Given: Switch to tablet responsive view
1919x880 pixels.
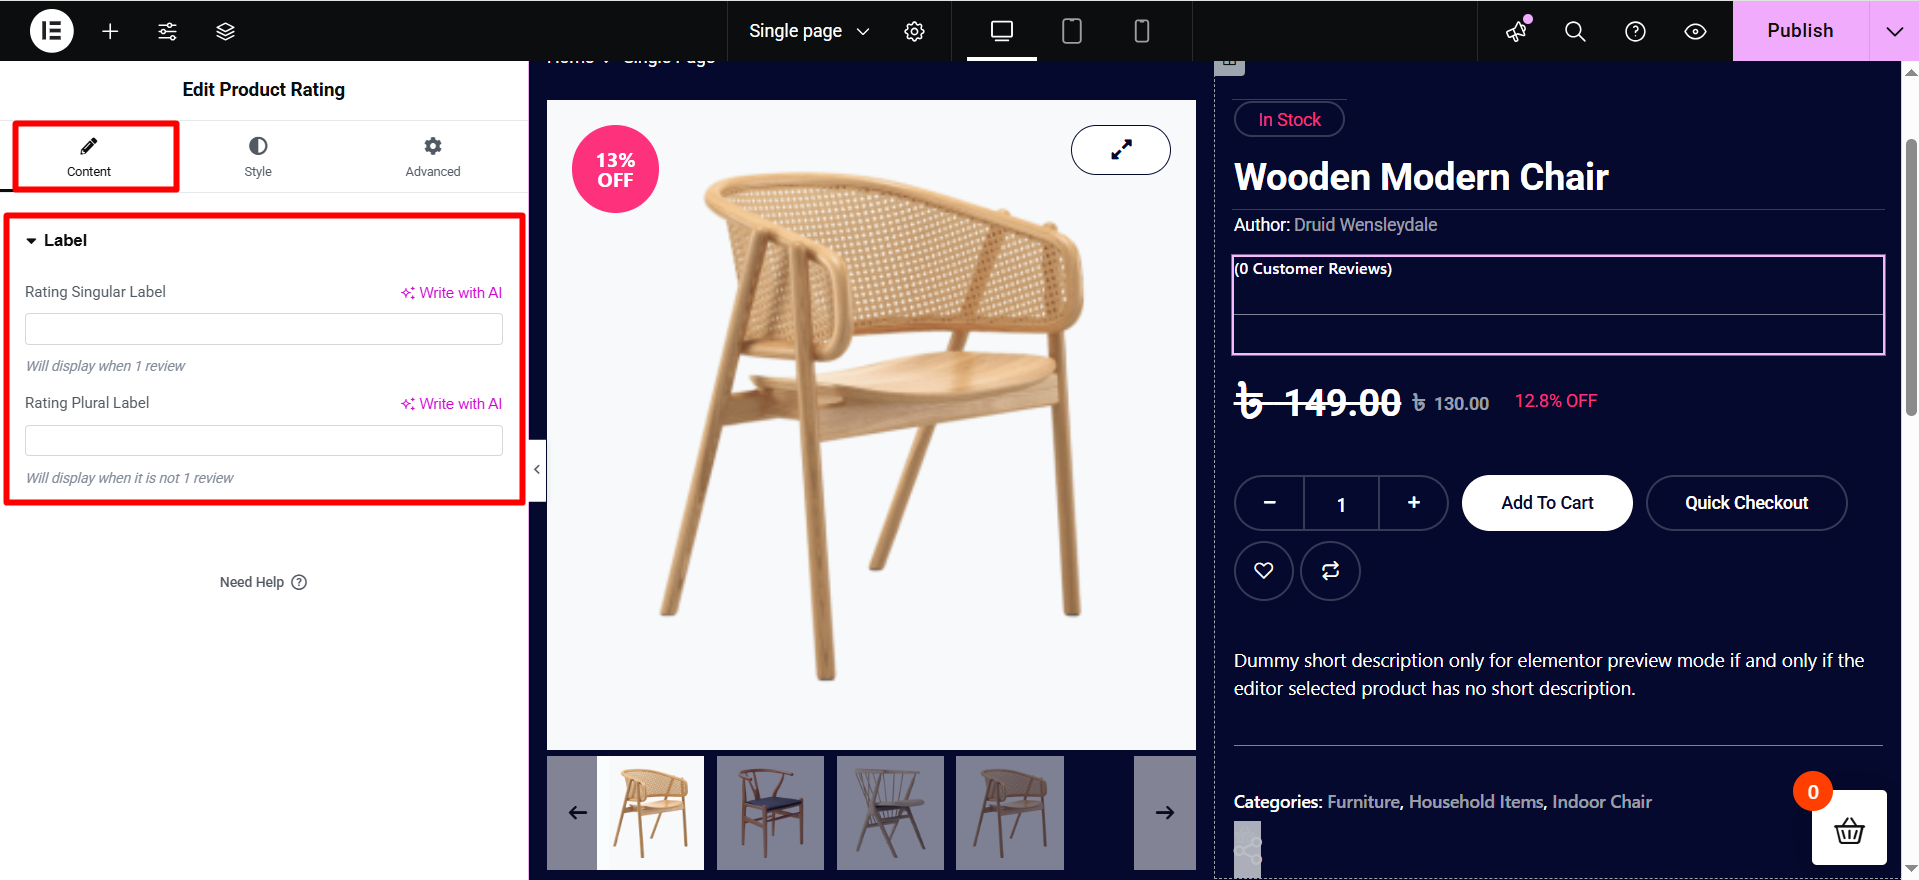Looking at the screenshot, I should (x=1072, y=31).
